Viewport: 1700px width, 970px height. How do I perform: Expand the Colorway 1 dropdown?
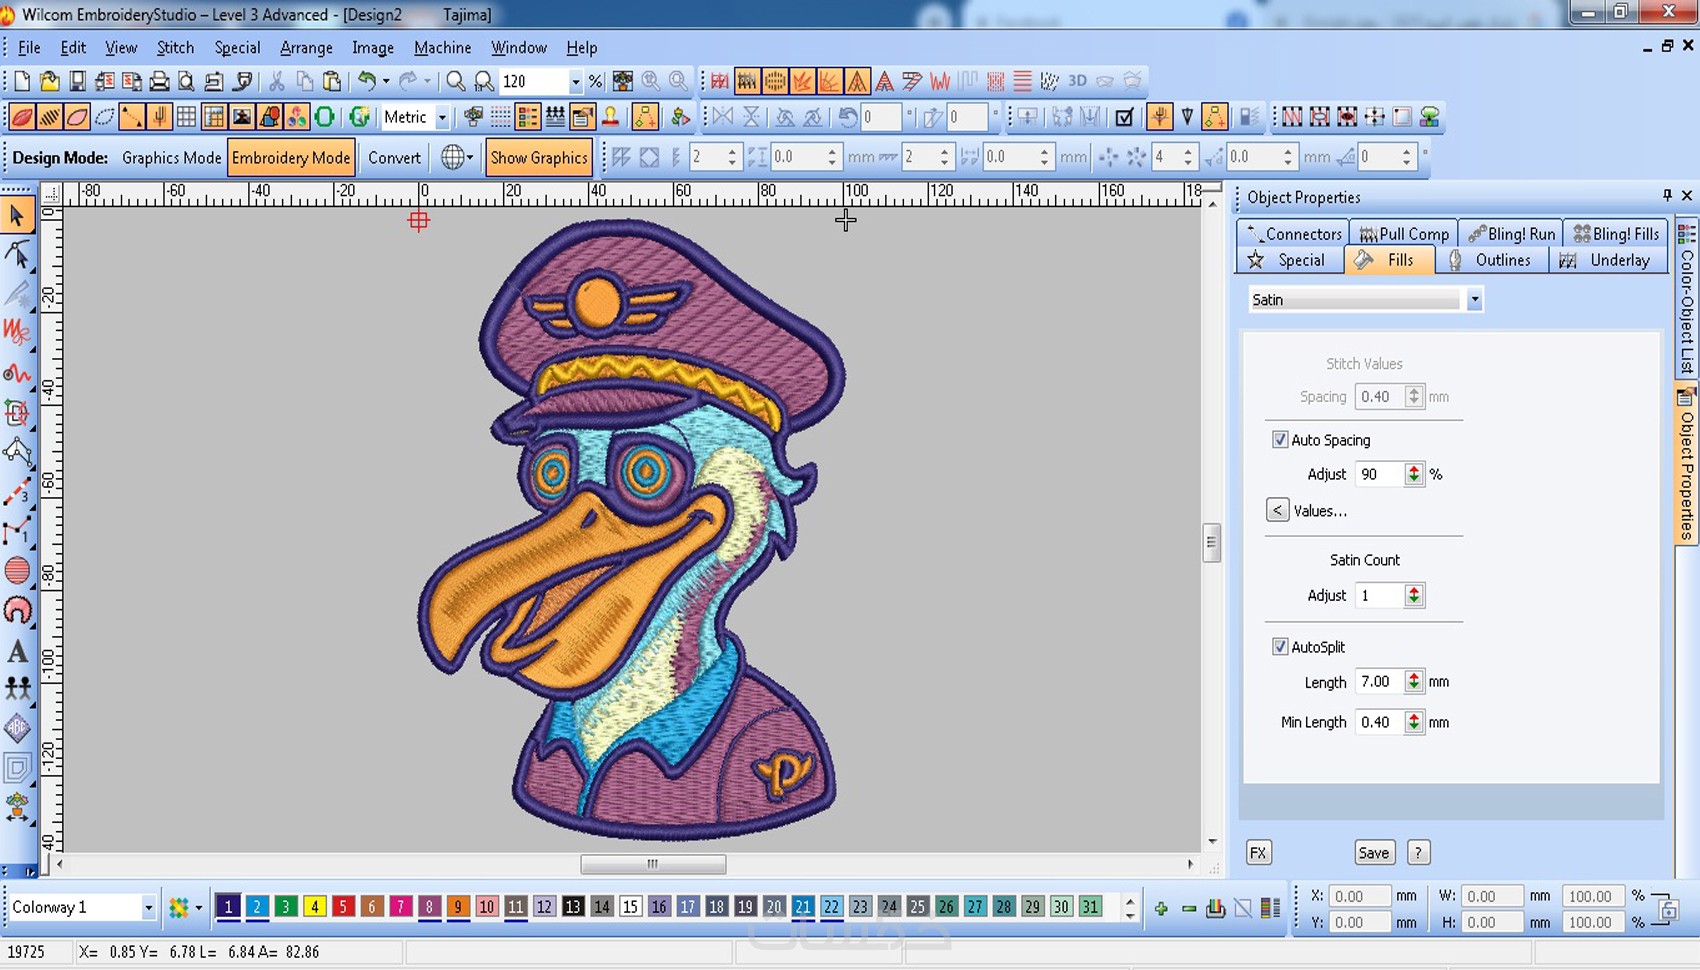(x=148, y=908)
